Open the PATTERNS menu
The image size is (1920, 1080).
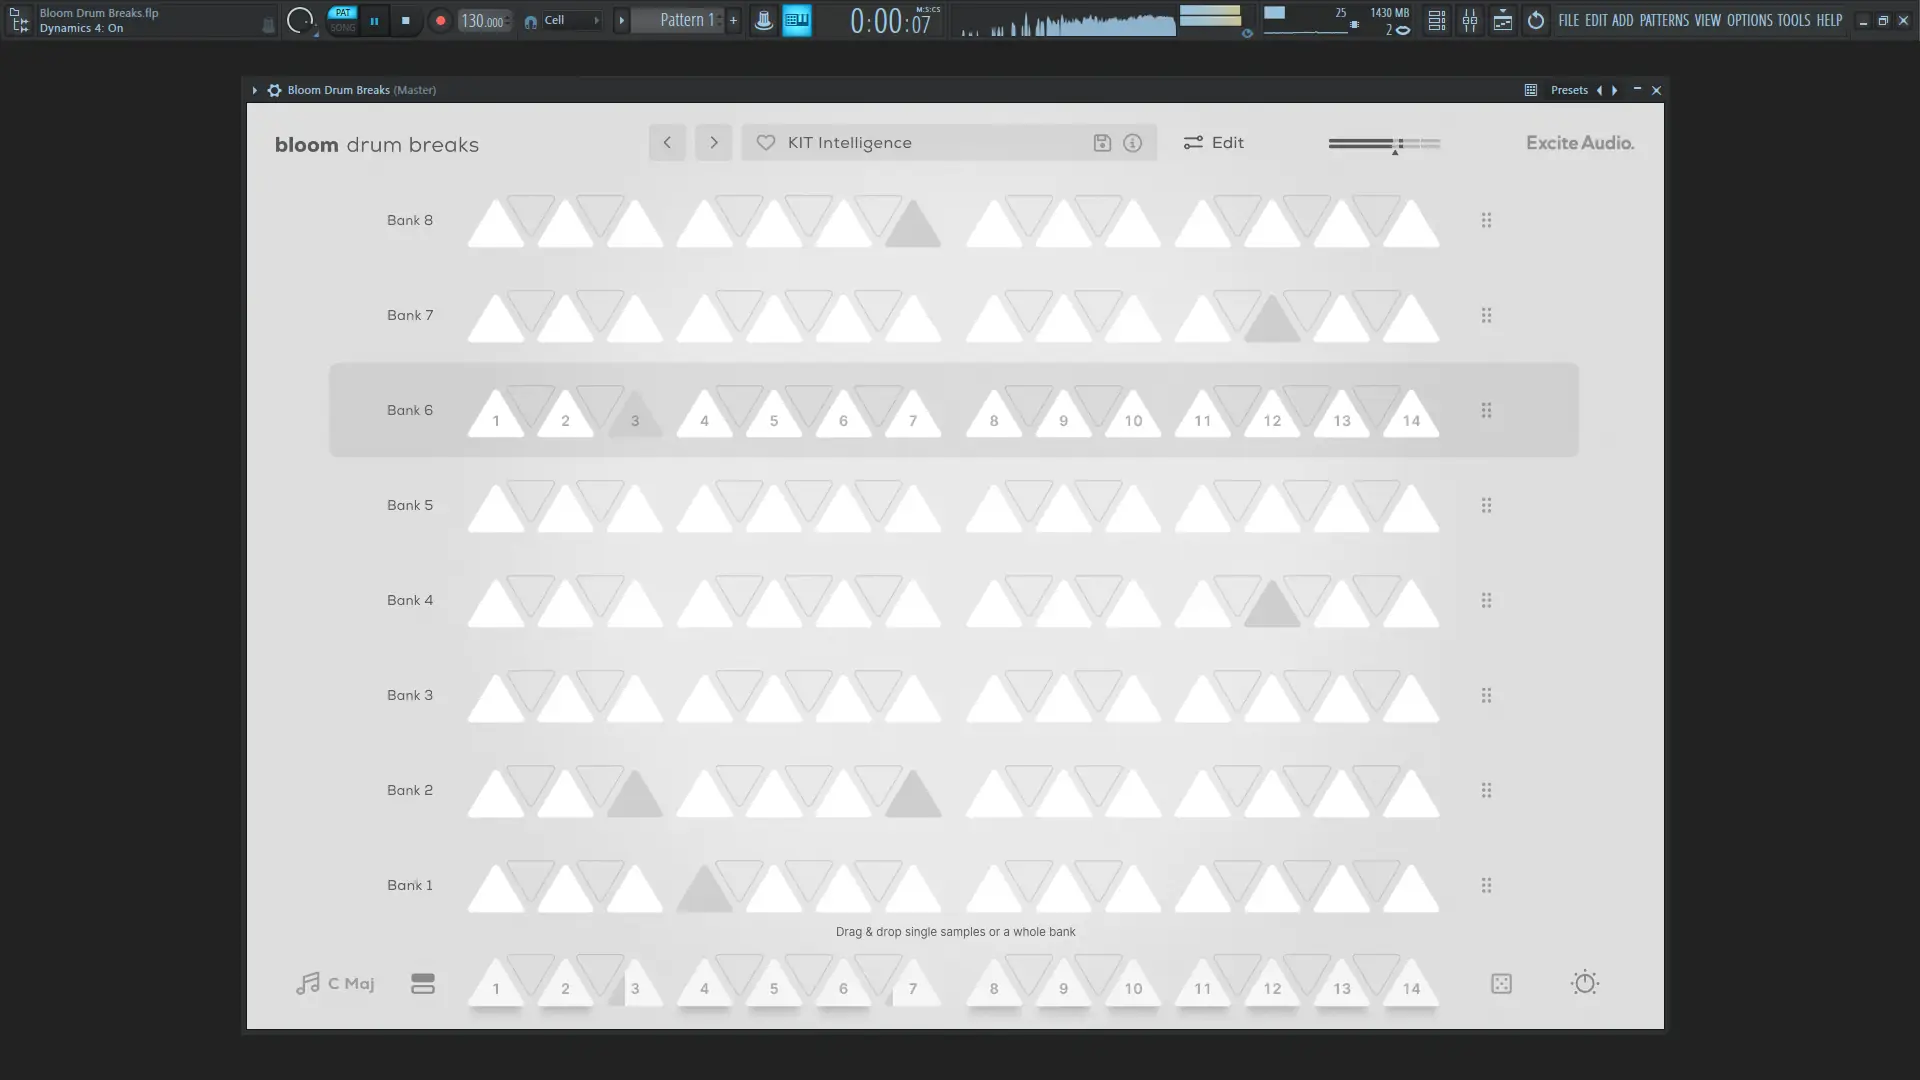tap(1663, 20)
